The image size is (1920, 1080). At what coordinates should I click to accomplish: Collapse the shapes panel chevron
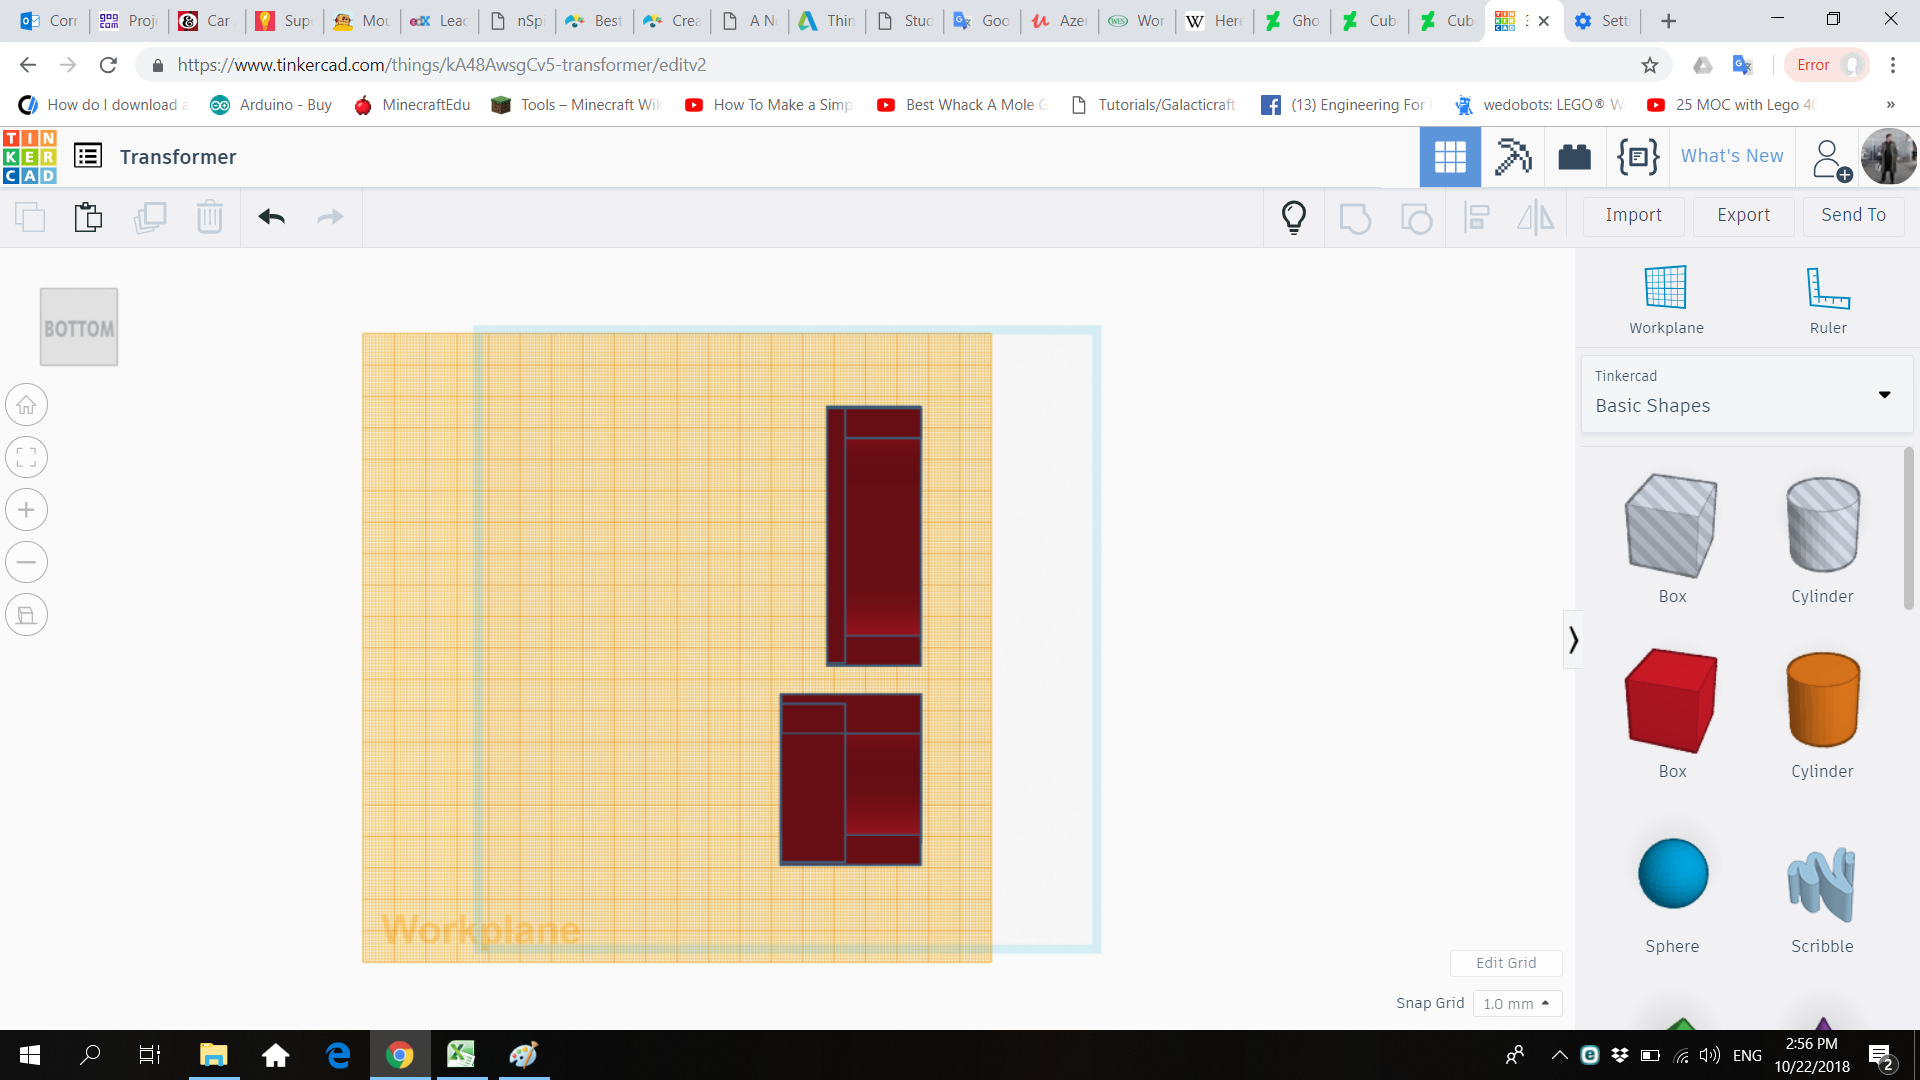coord(1573,640)
